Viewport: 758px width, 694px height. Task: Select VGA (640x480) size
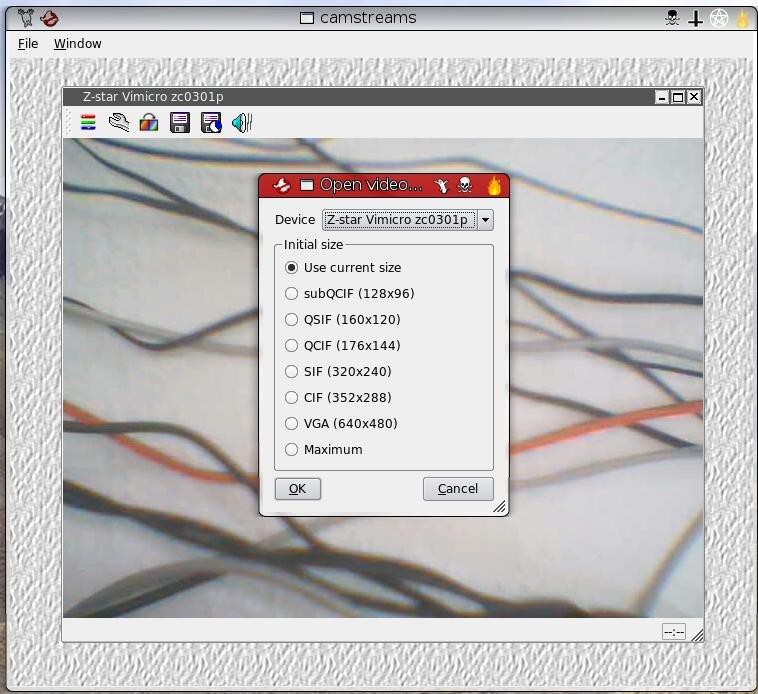tap(341, 424)
